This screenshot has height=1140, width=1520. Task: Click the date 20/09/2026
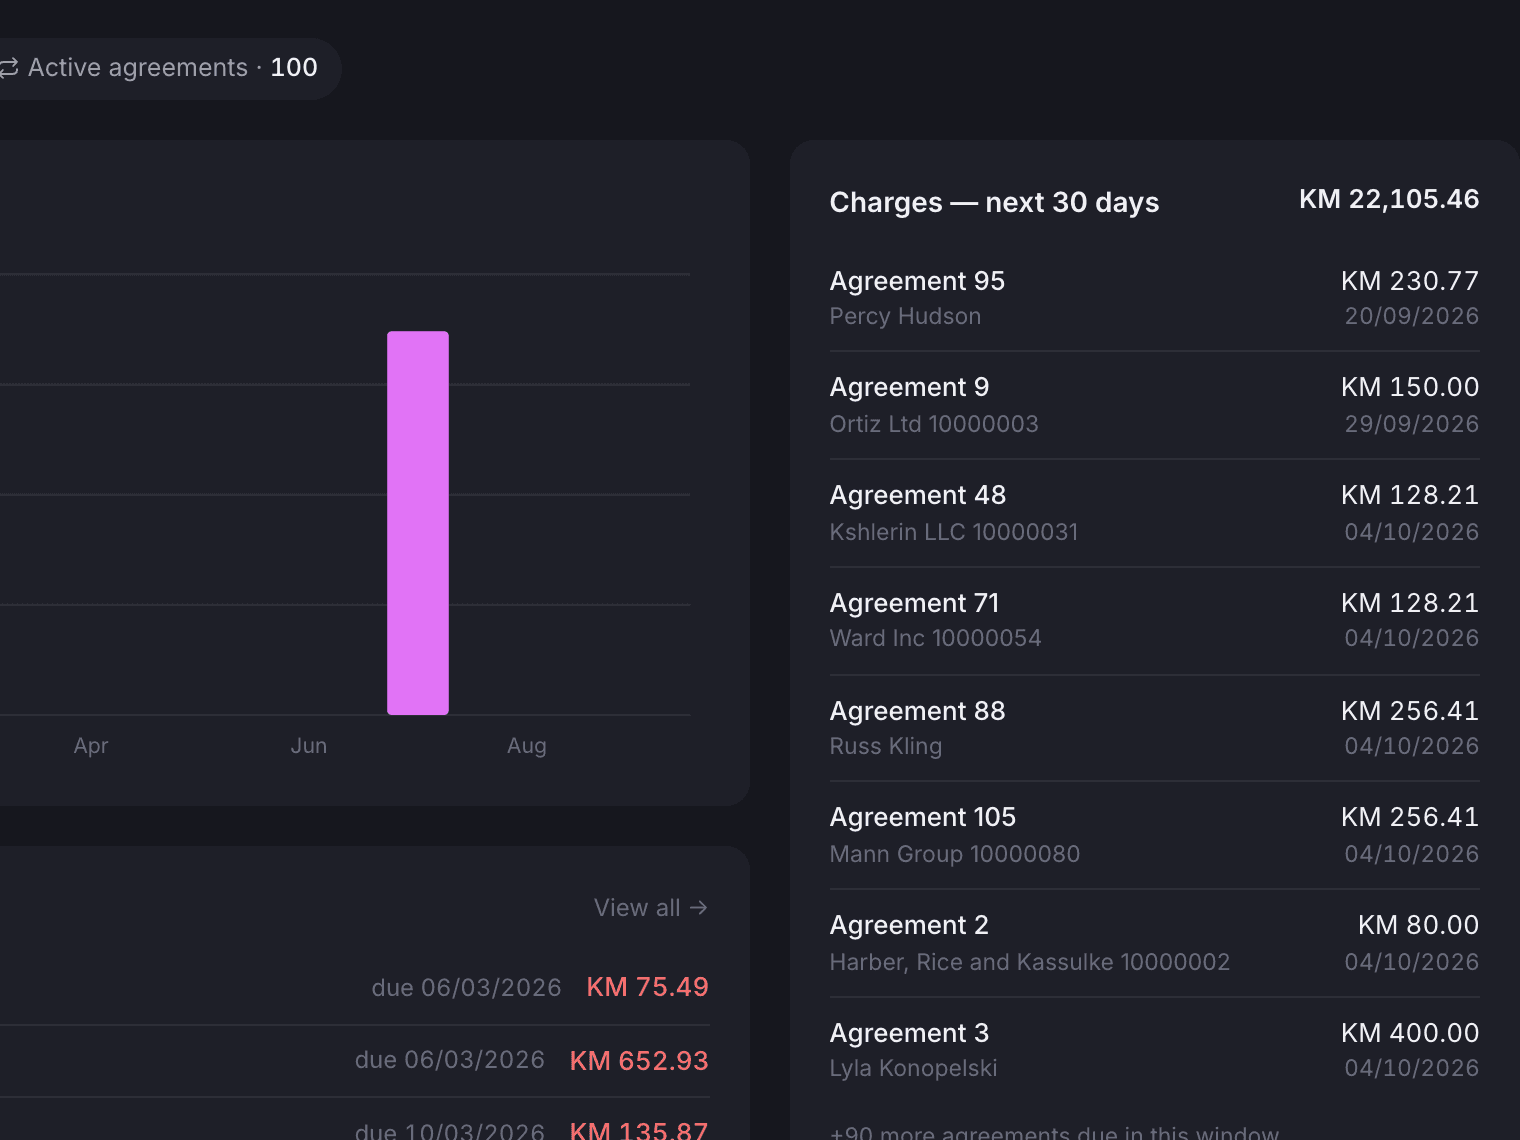(x=1412, y=316)
